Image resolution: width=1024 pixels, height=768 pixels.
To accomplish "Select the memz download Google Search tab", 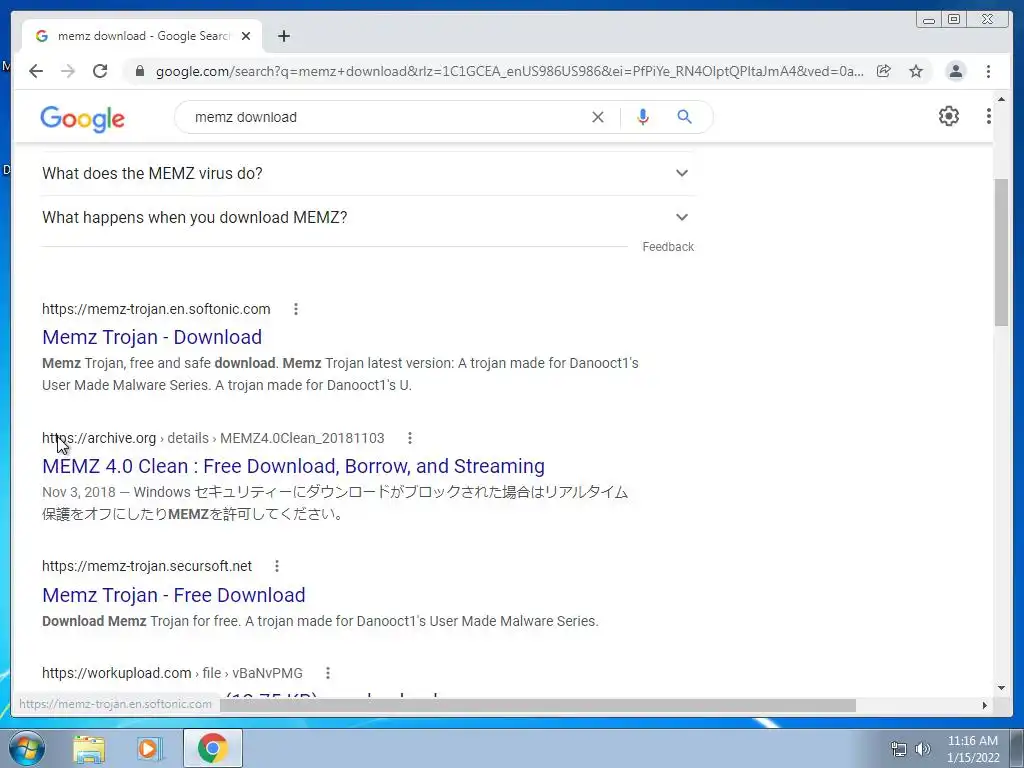I will [142, 36].
